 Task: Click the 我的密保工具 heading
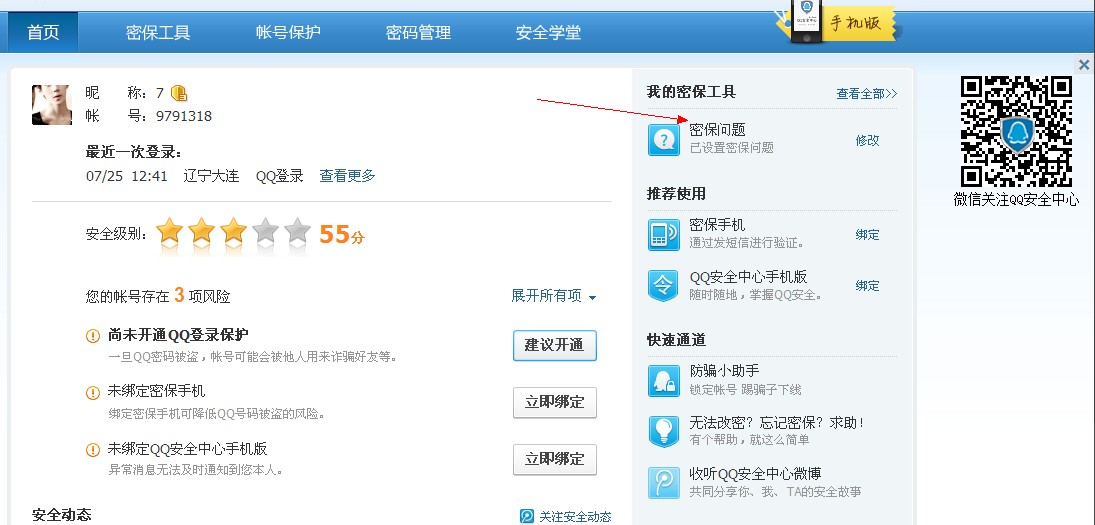(691, 92)
